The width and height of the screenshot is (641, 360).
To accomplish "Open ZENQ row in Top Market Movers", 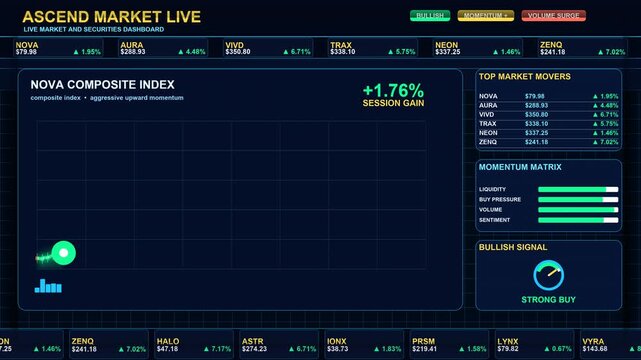I will pos(549,142).
